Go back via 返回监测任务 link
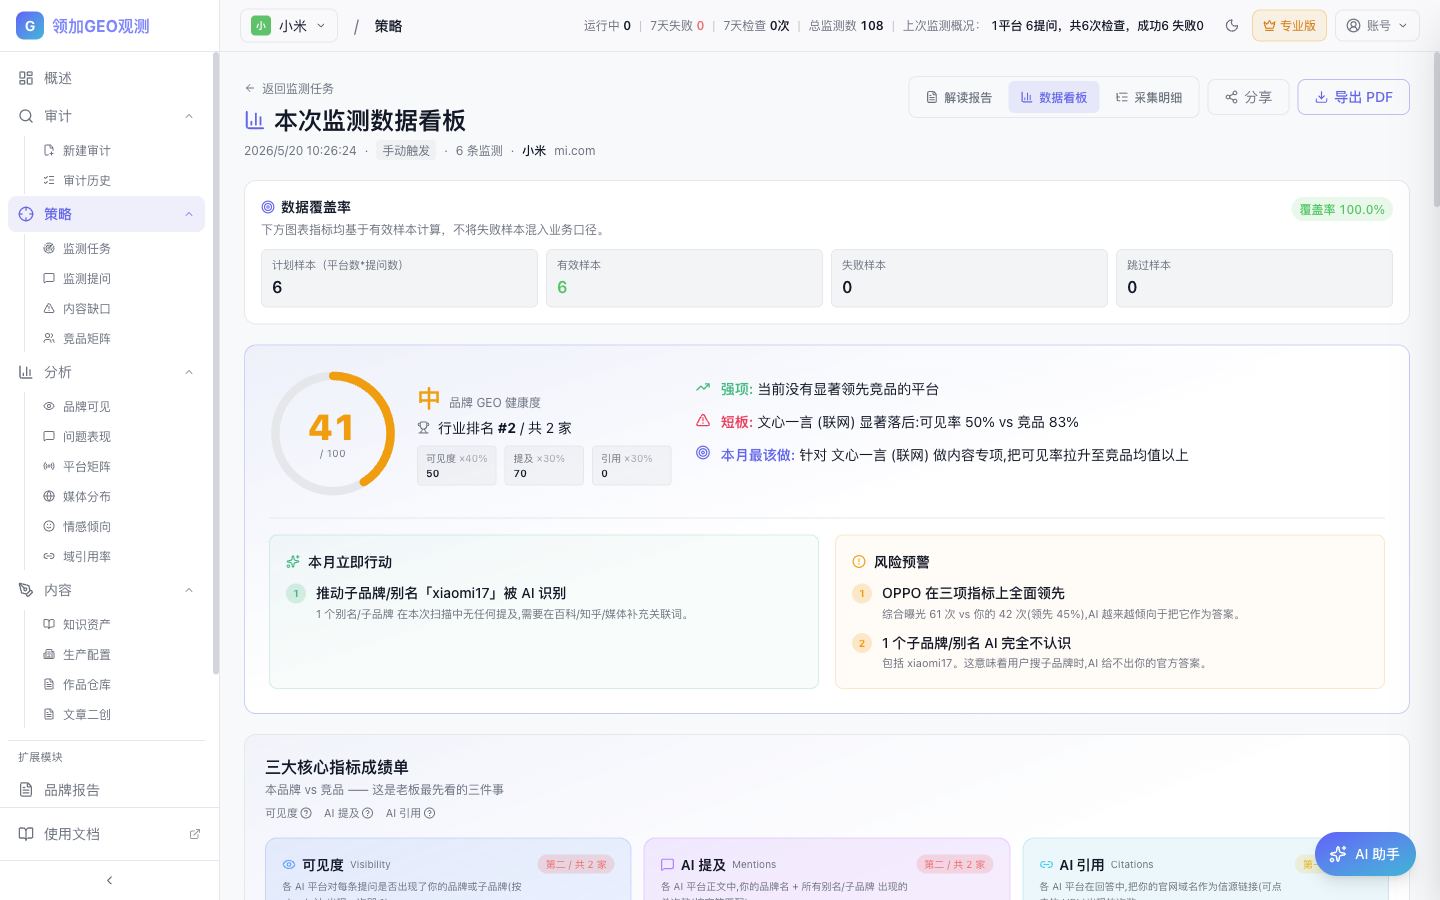Screen dimensions: 1440x900 tap(289, 89)
